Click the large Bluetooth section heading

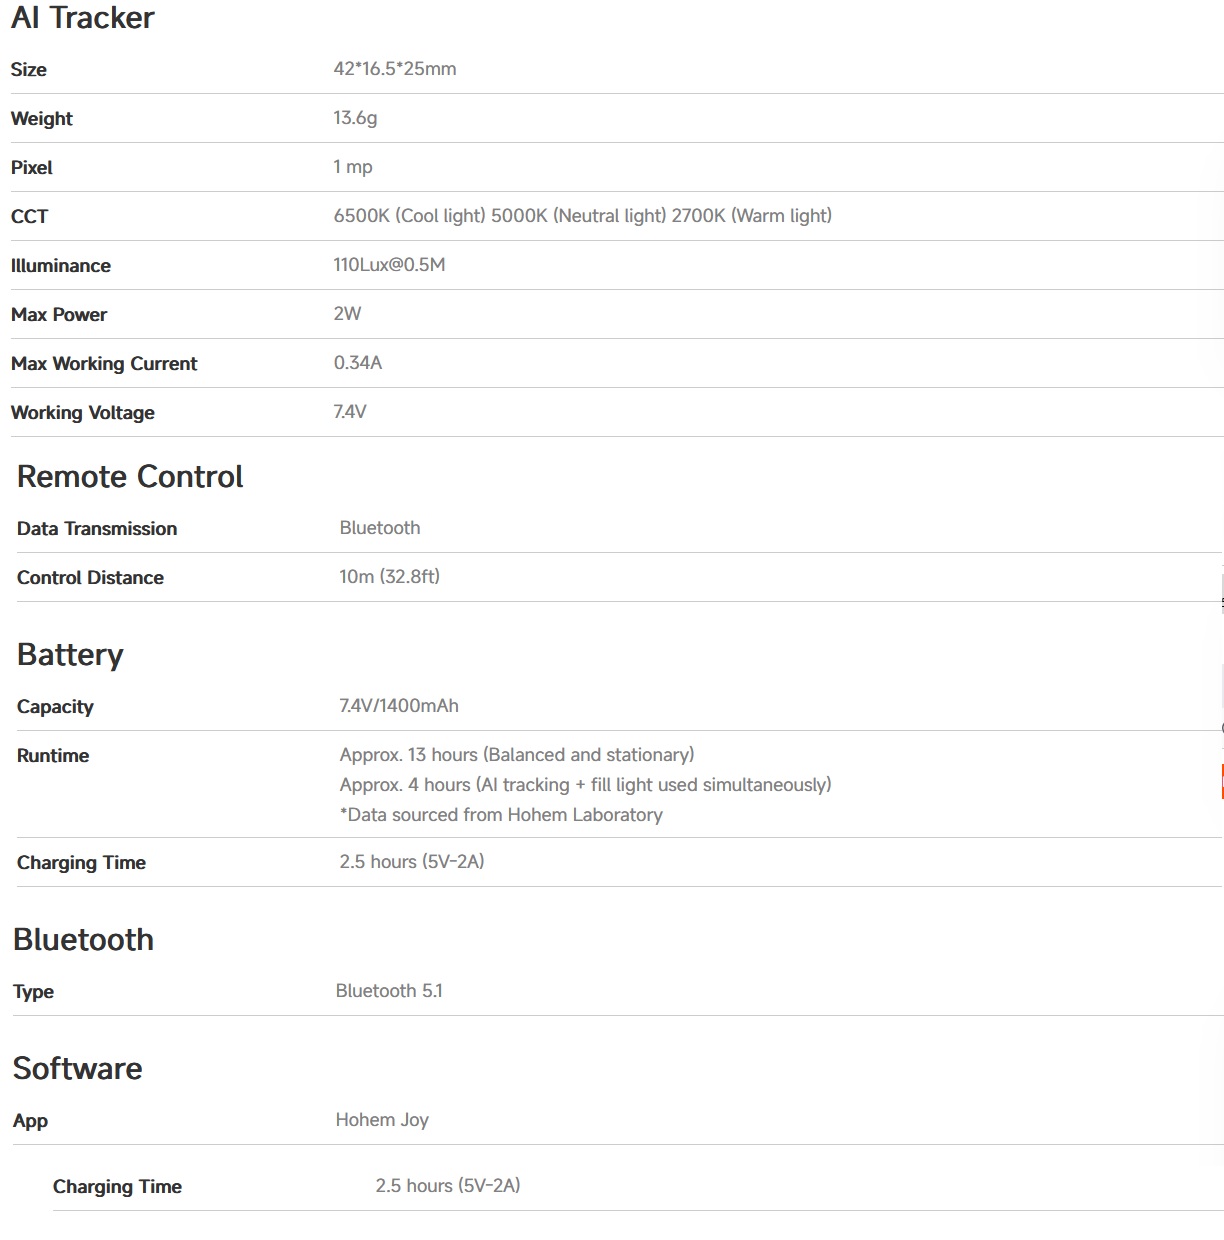pyautogui.click(x=83, y=940)
